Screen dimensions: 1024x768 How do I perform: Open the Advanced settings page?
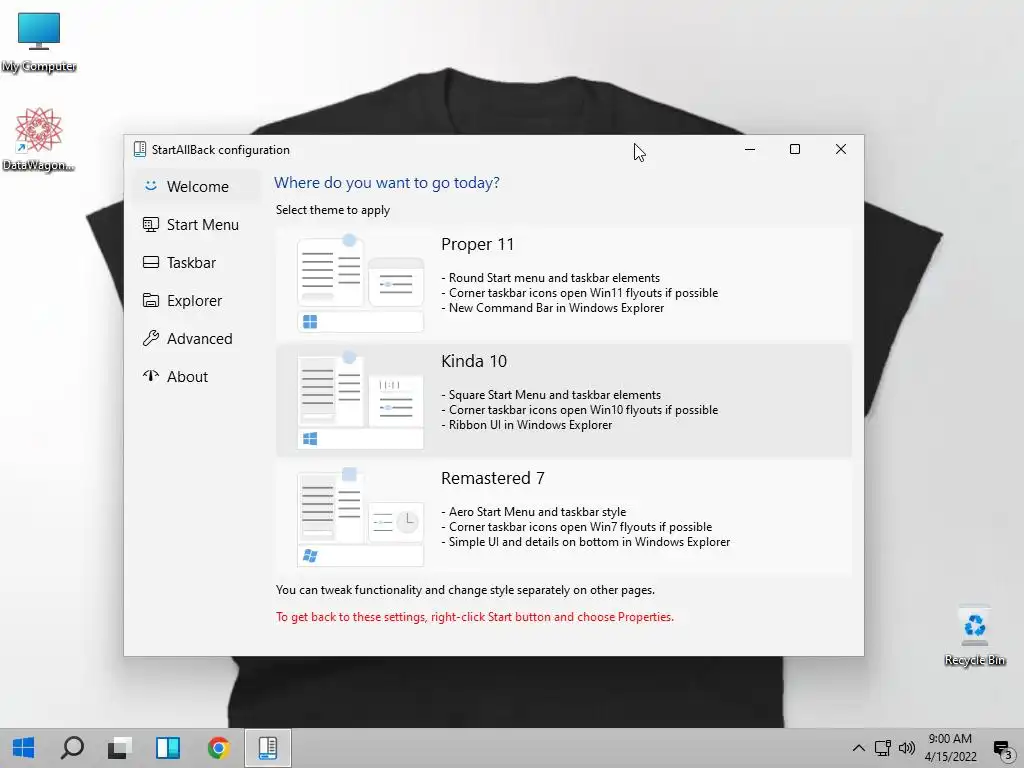197,338
